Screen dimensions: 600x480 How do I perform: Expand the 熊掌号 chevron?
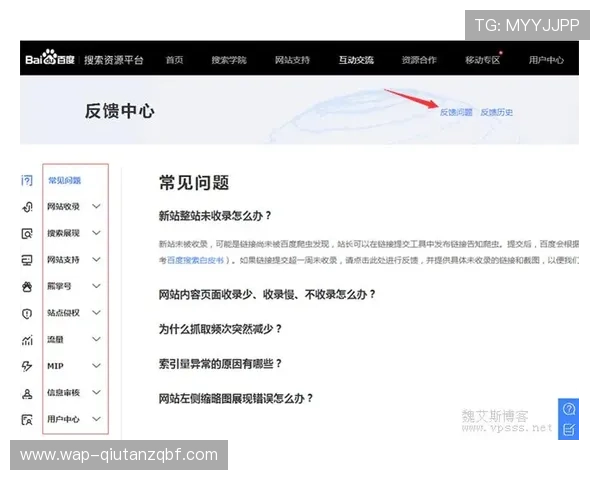tap(96, 286)
